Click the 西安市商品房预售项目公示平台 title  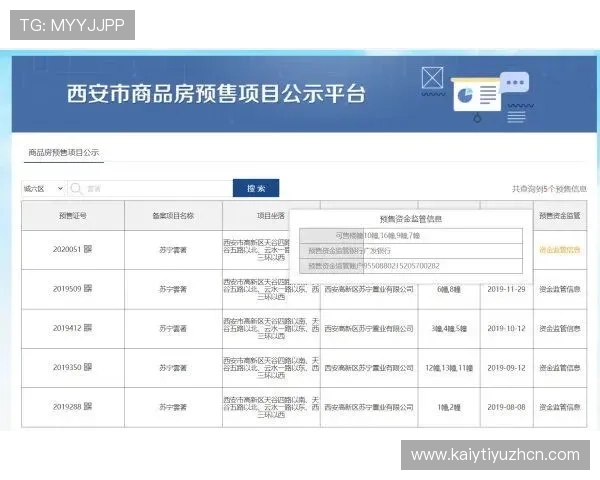(216, 94)
